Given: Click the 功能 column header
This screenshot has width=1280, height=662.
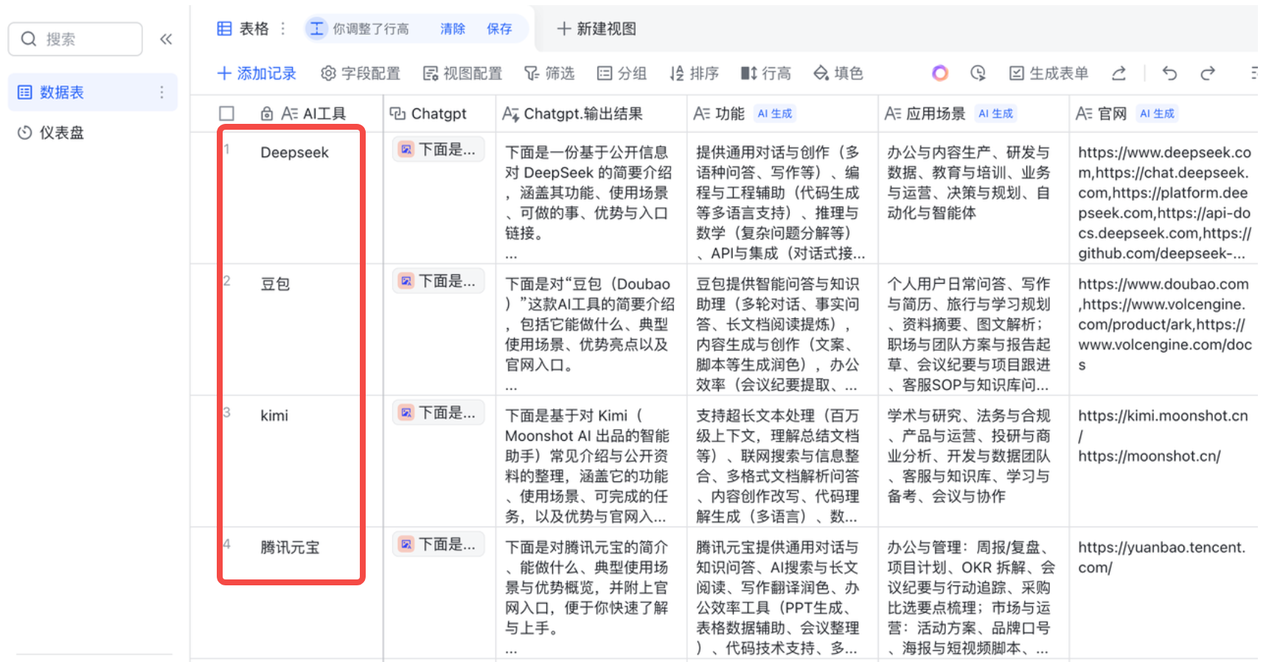Looking at the screenshot, I should click(x=783, y=114).
